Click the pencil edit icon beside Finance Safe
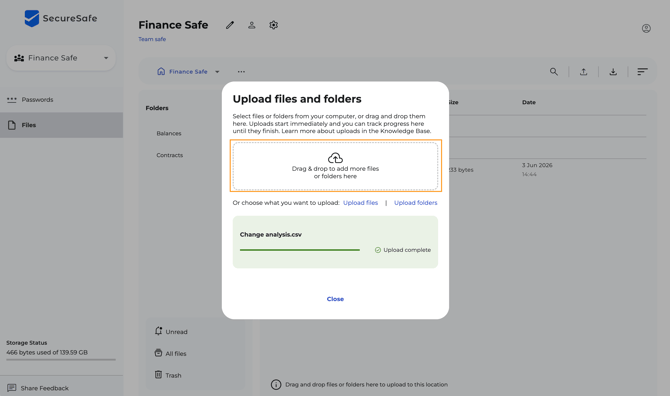This screenshot has height=396, width=670. [x=230, y=25]
